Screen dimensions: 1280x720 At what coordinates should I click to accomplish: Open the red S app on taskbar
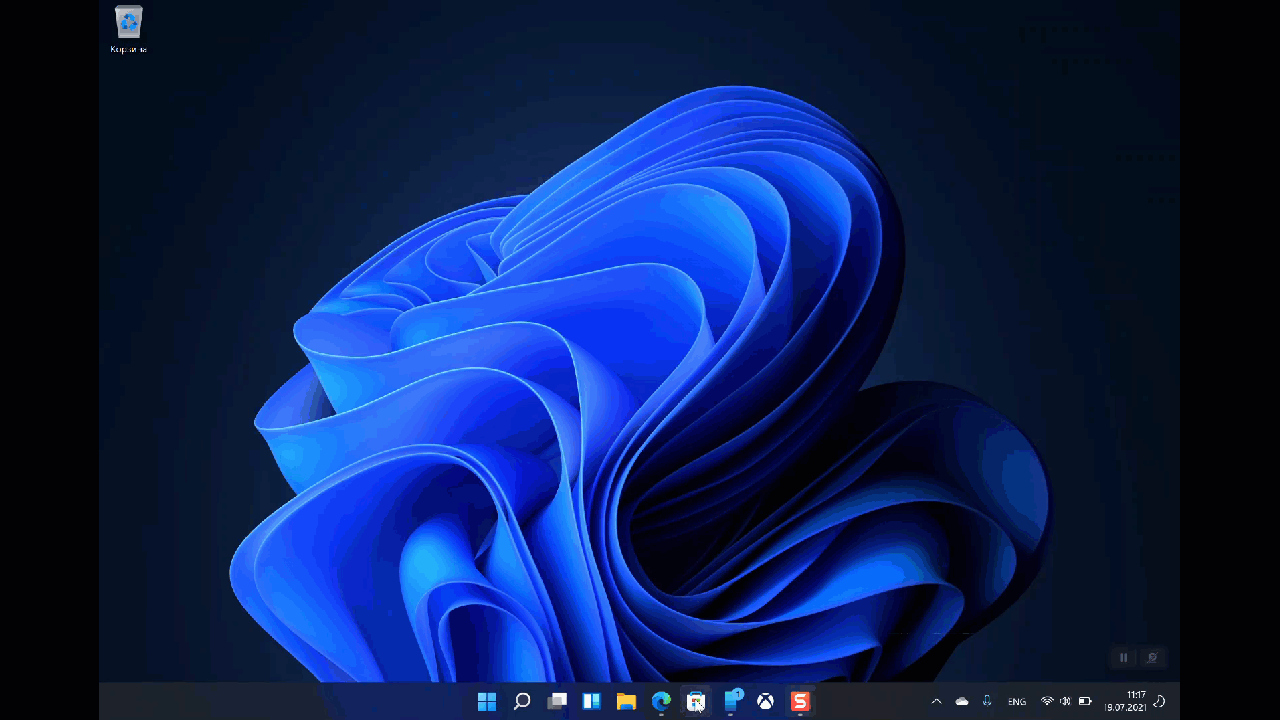coord(800,701)
